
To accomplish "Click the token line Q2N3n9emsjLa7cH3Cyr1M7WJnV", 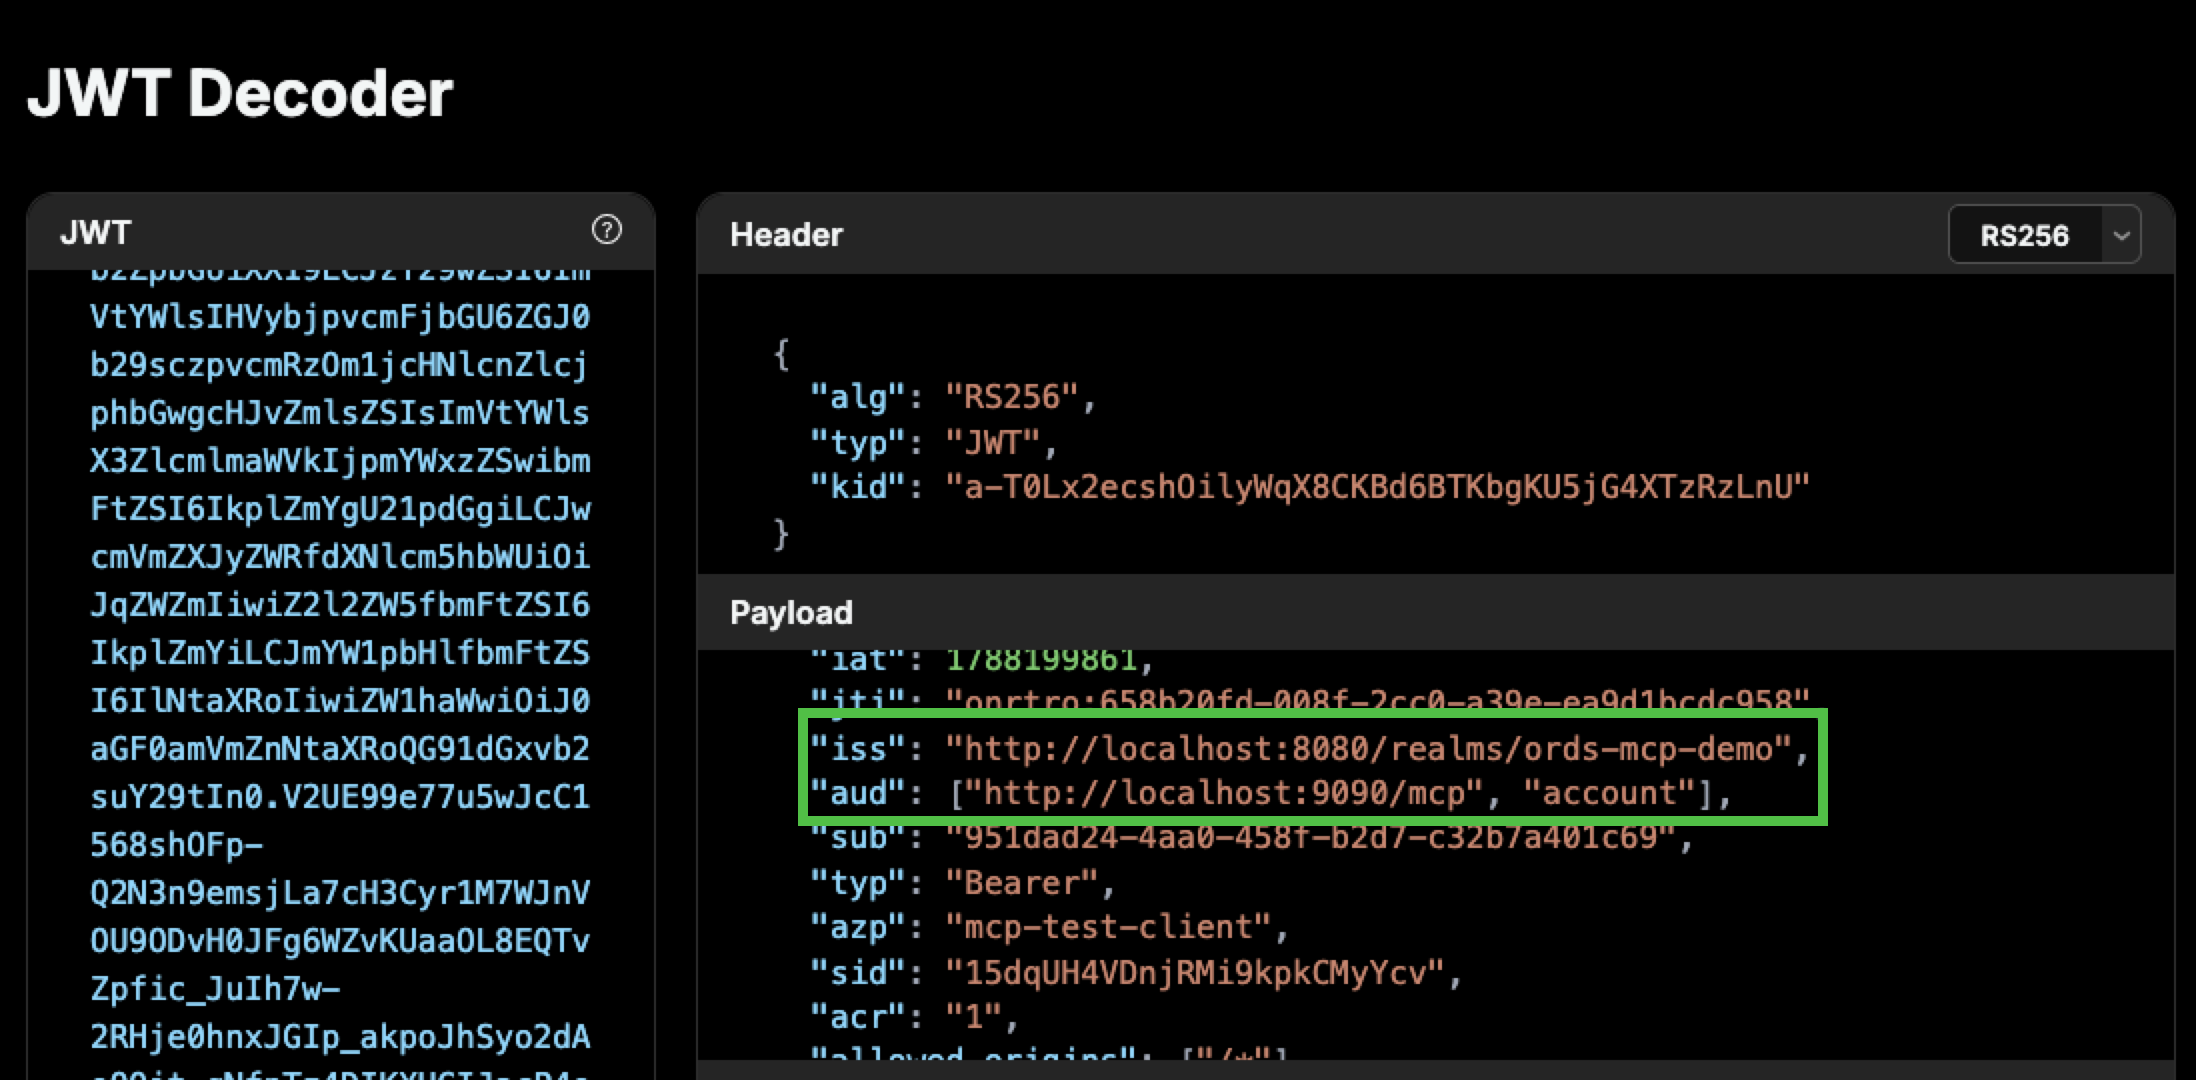I will [x=340, y=893].
